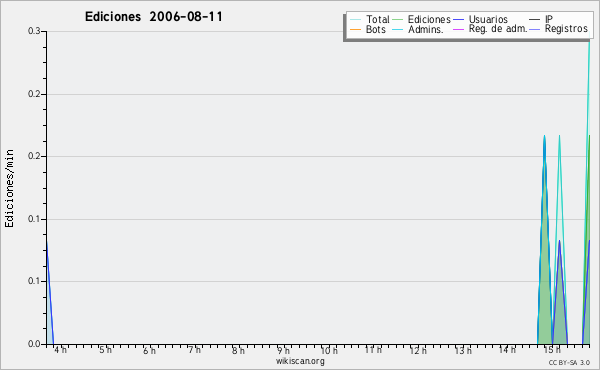
Task: Click the '15 h' x-axis label
Action: point(552,350)
